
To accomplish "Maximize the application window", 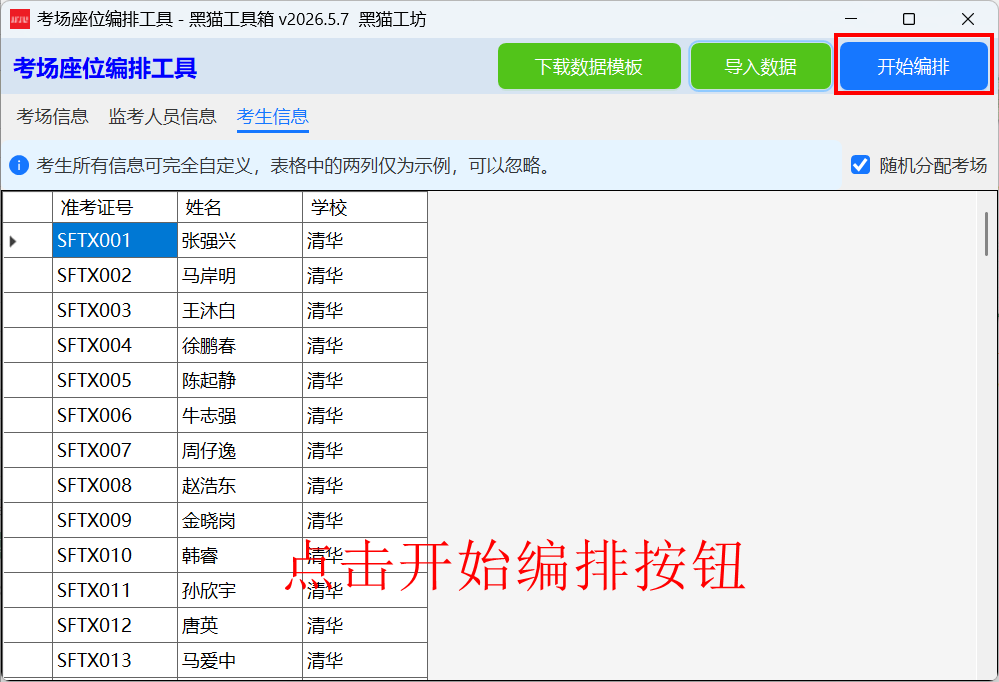I will (x=909, y=19).
